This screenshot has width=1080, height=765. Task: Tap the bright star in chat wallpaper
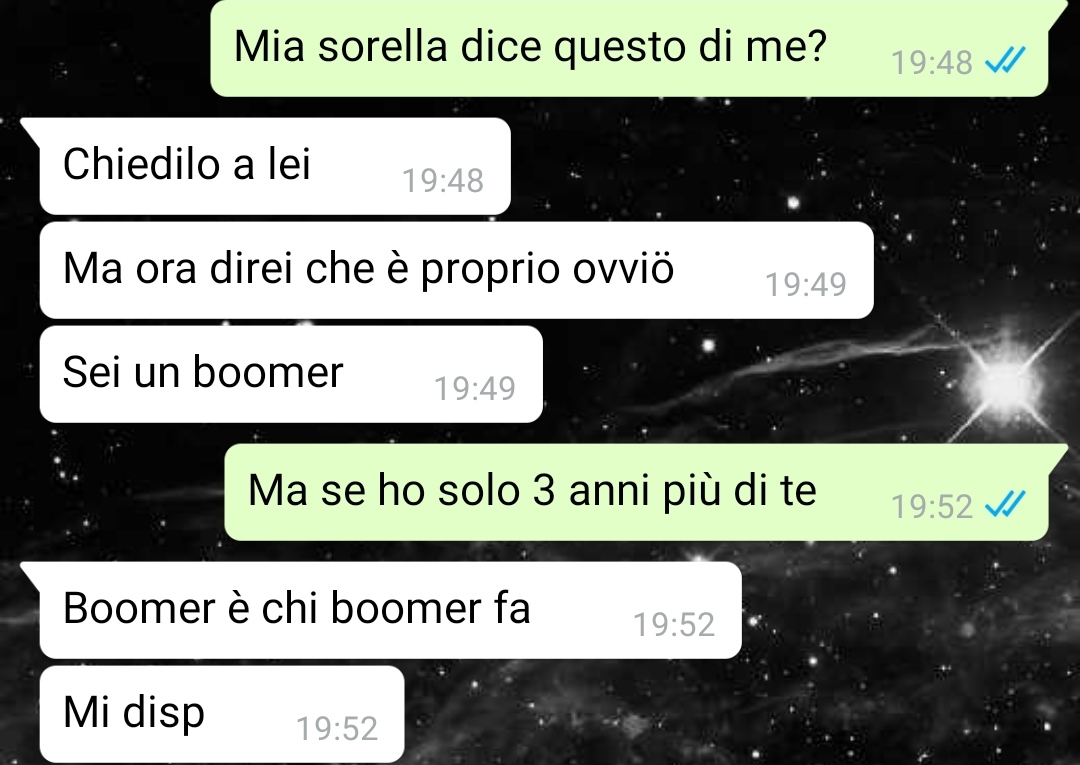tap(1004, 381)
